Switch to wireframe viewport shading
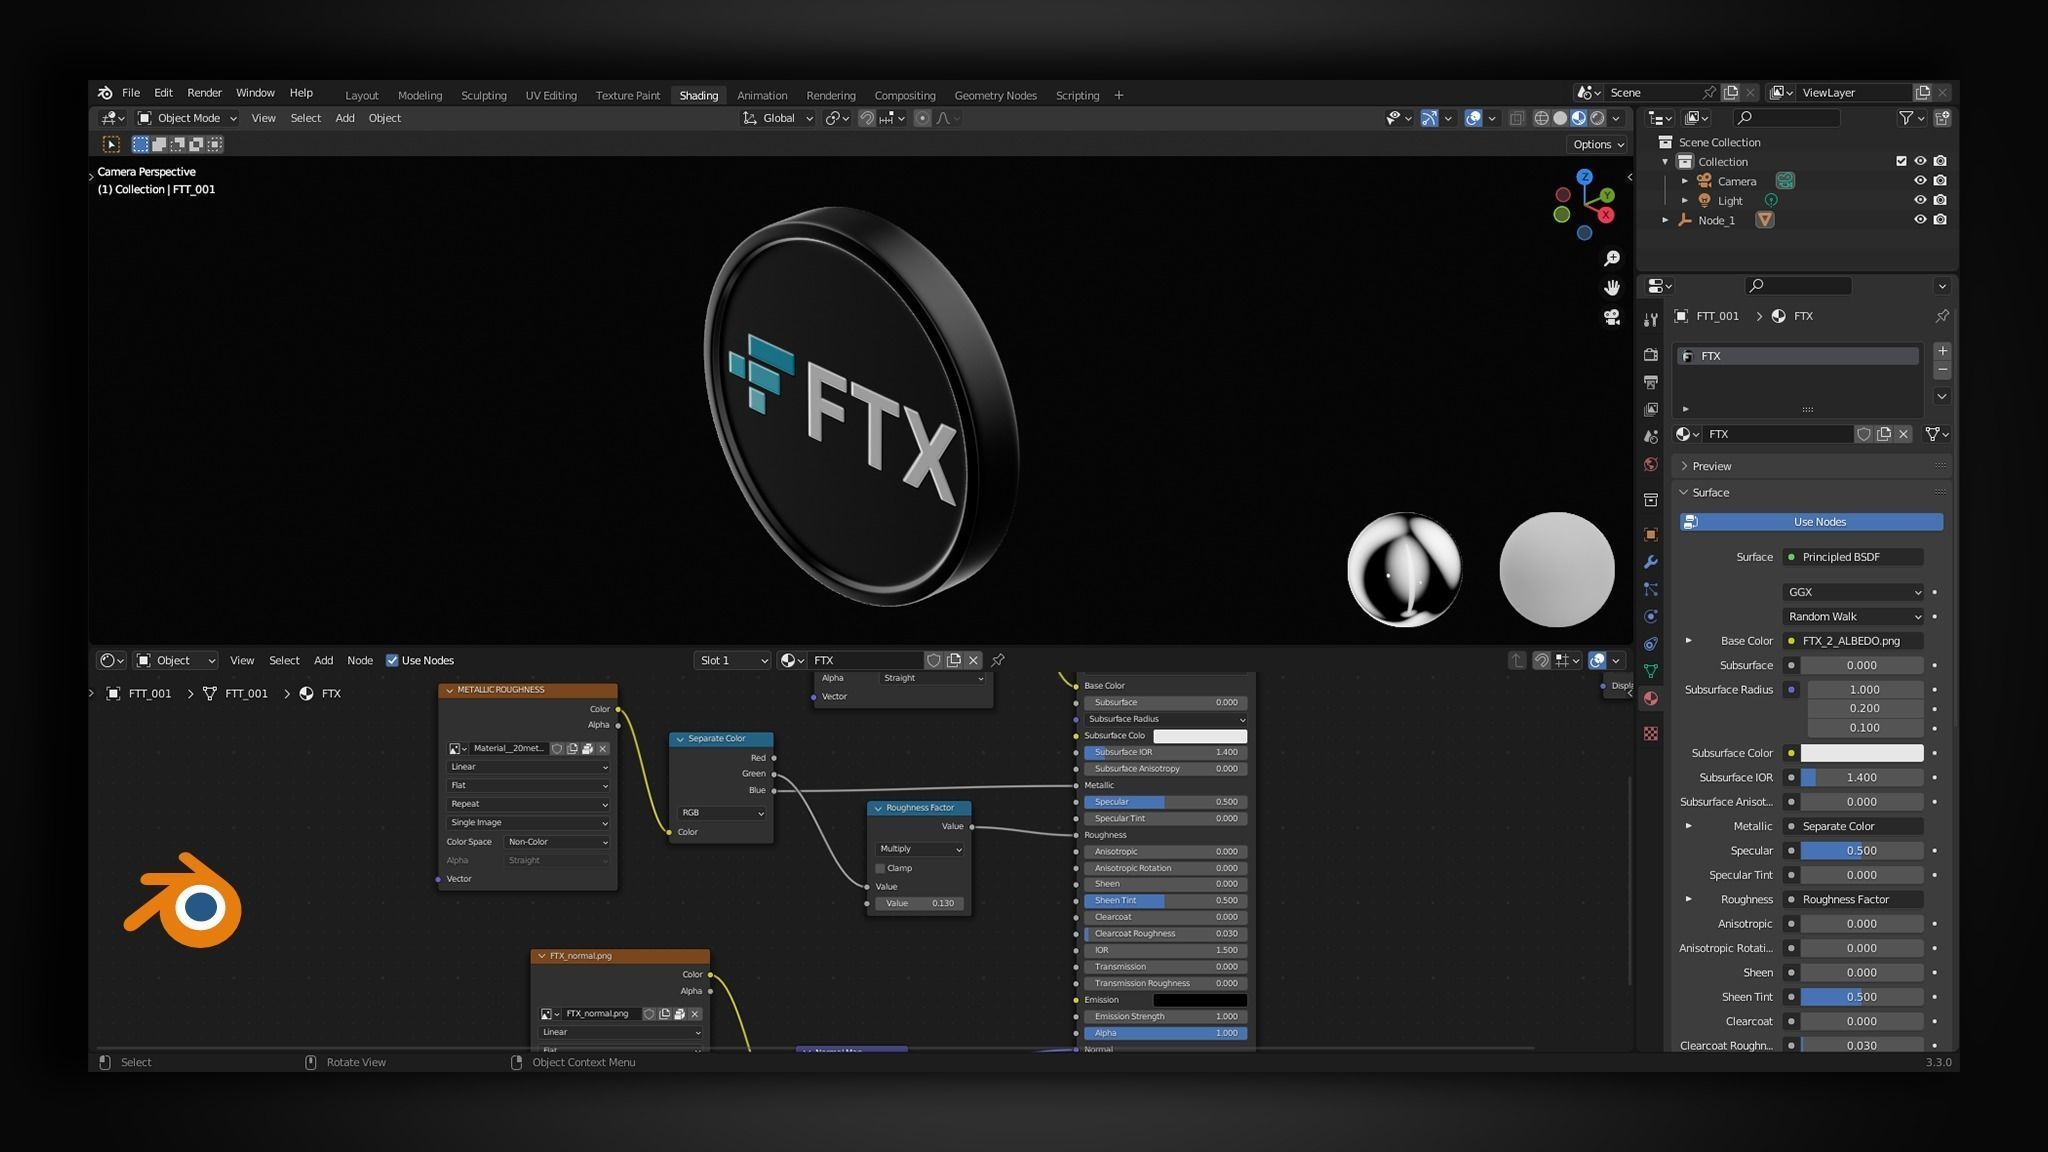Viewport: 2048px width, 1152px height. 1542,118
